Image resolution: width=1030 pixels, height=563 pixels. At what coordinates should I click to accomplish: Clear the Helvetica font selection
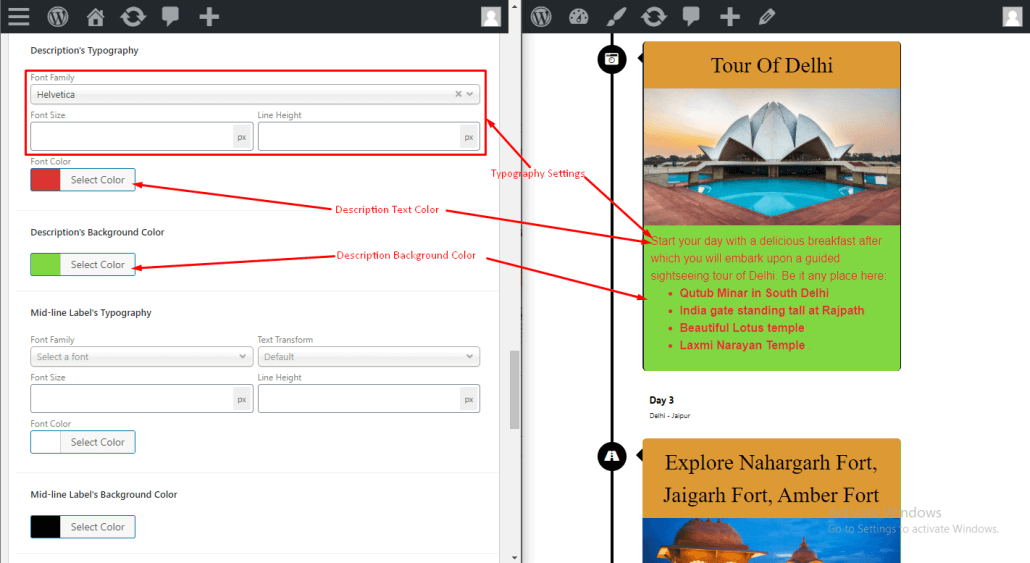[459, 94]
